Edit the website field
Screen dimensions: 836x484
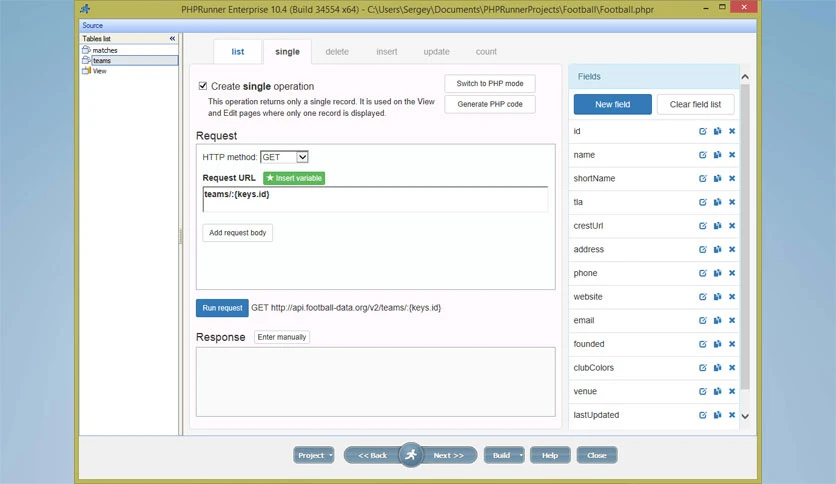tap(703, 297)
